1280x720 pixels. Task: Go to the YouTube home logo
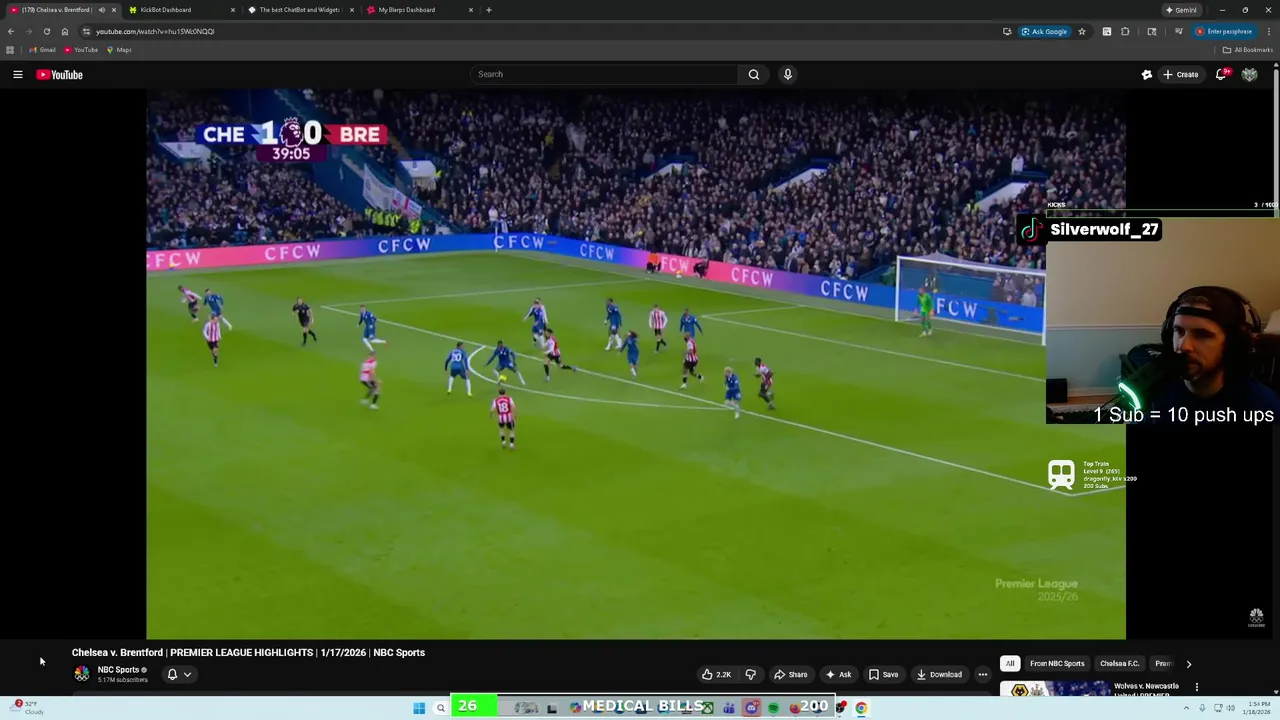[60, 74]
